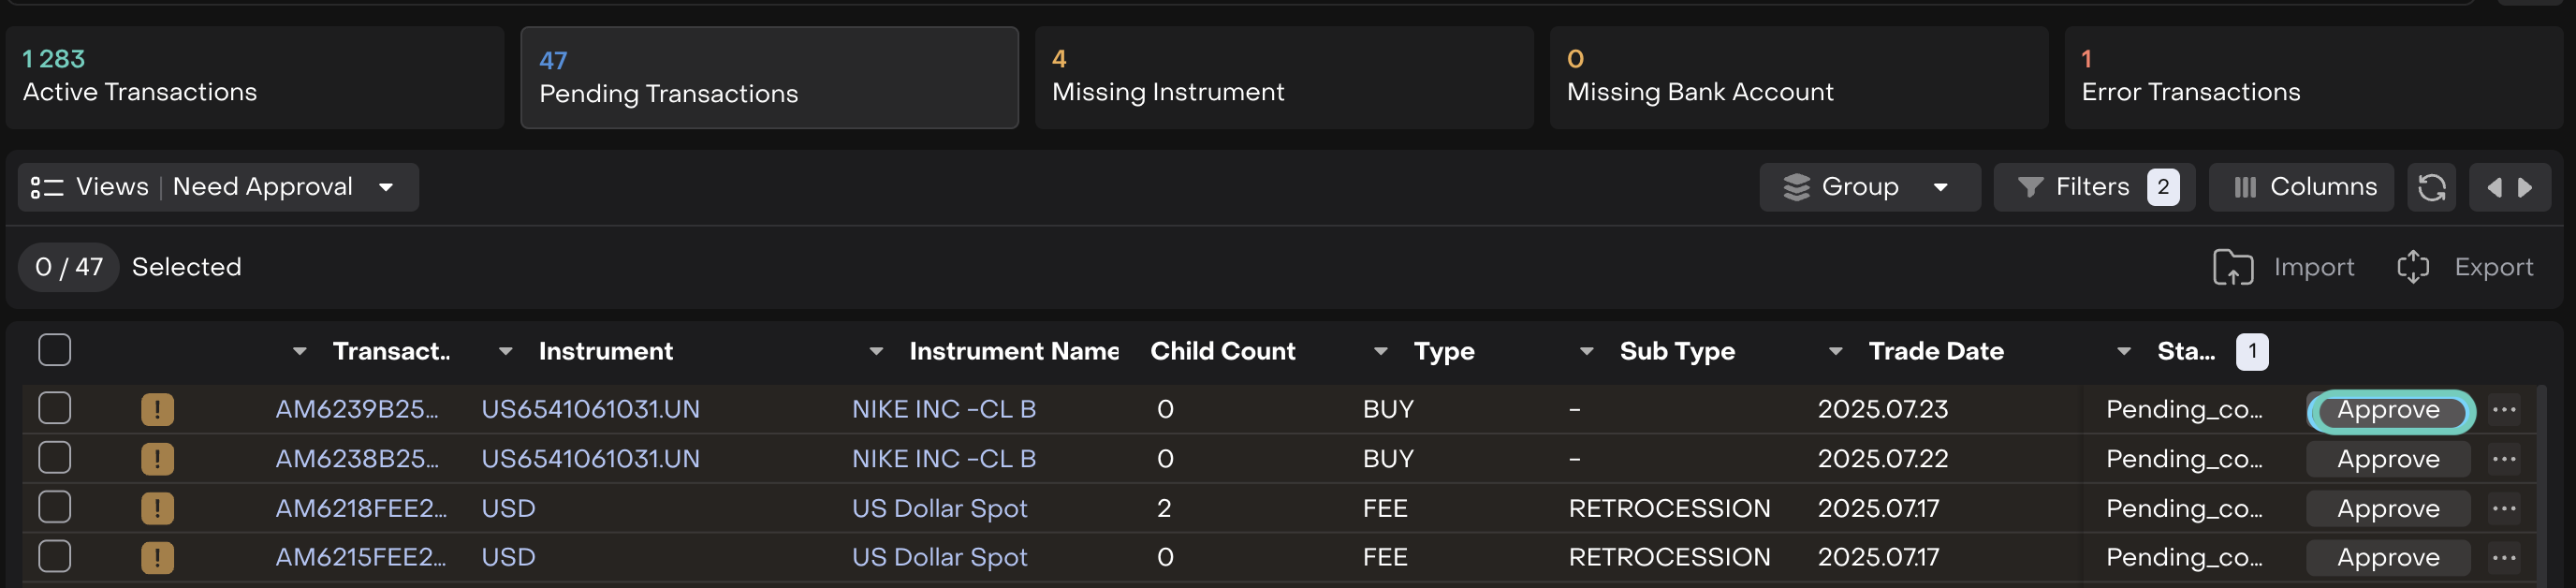This screenshot has height=588, width=2576.
Task: Click the left arrow navigation icon
Action: (x=2494, y=187)
